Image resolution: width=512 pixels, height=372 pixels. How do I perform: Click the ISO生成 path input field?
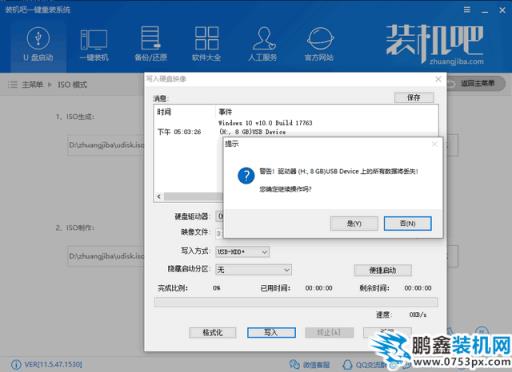click(106, 145)
